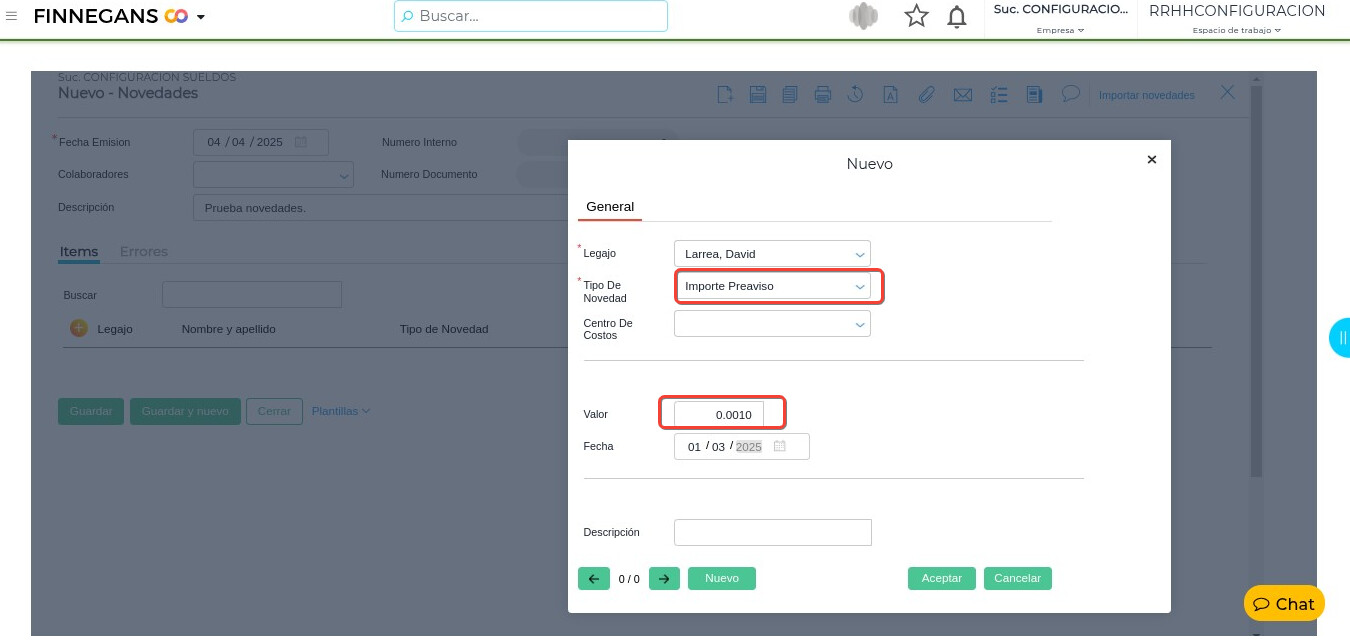1350x641 pixels.
Task: Click the Fecha Emision date field
Action: [261, 142]
